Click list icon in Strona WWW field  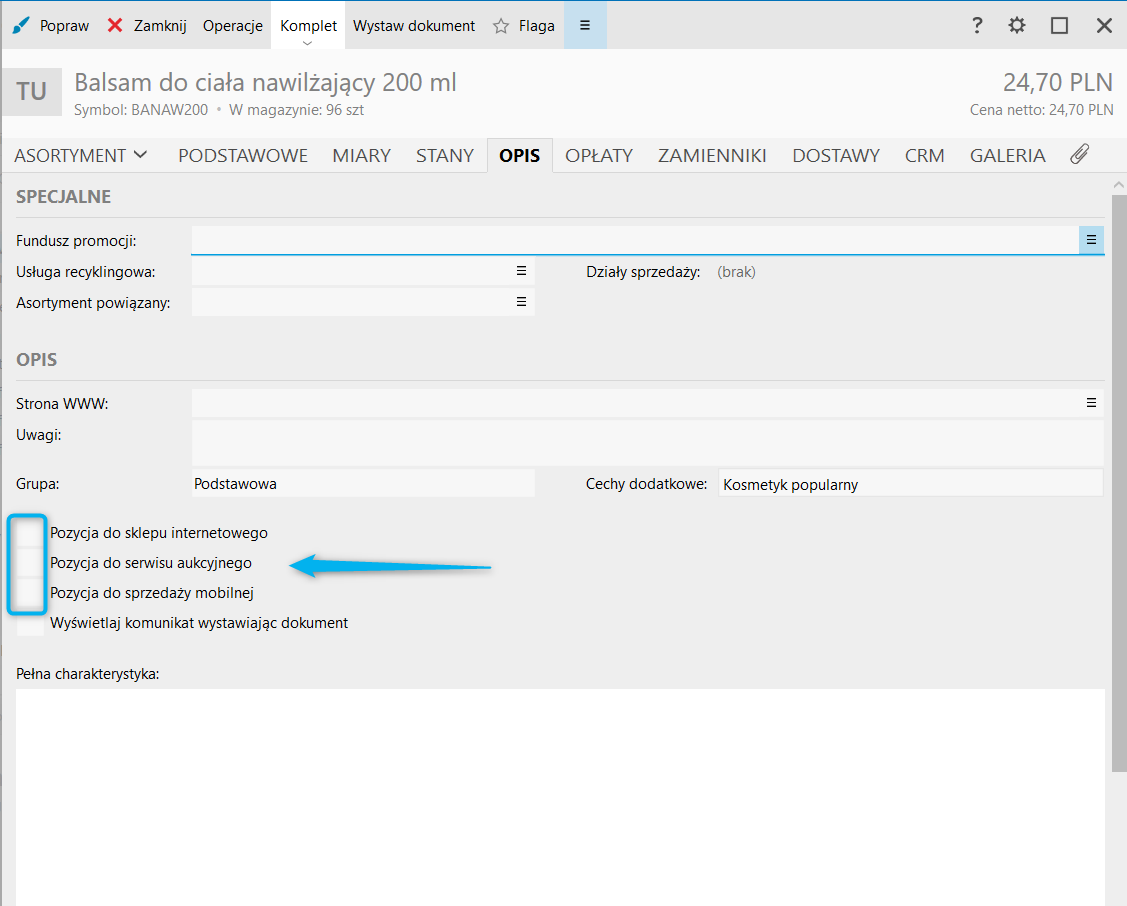click(1091, 403)
